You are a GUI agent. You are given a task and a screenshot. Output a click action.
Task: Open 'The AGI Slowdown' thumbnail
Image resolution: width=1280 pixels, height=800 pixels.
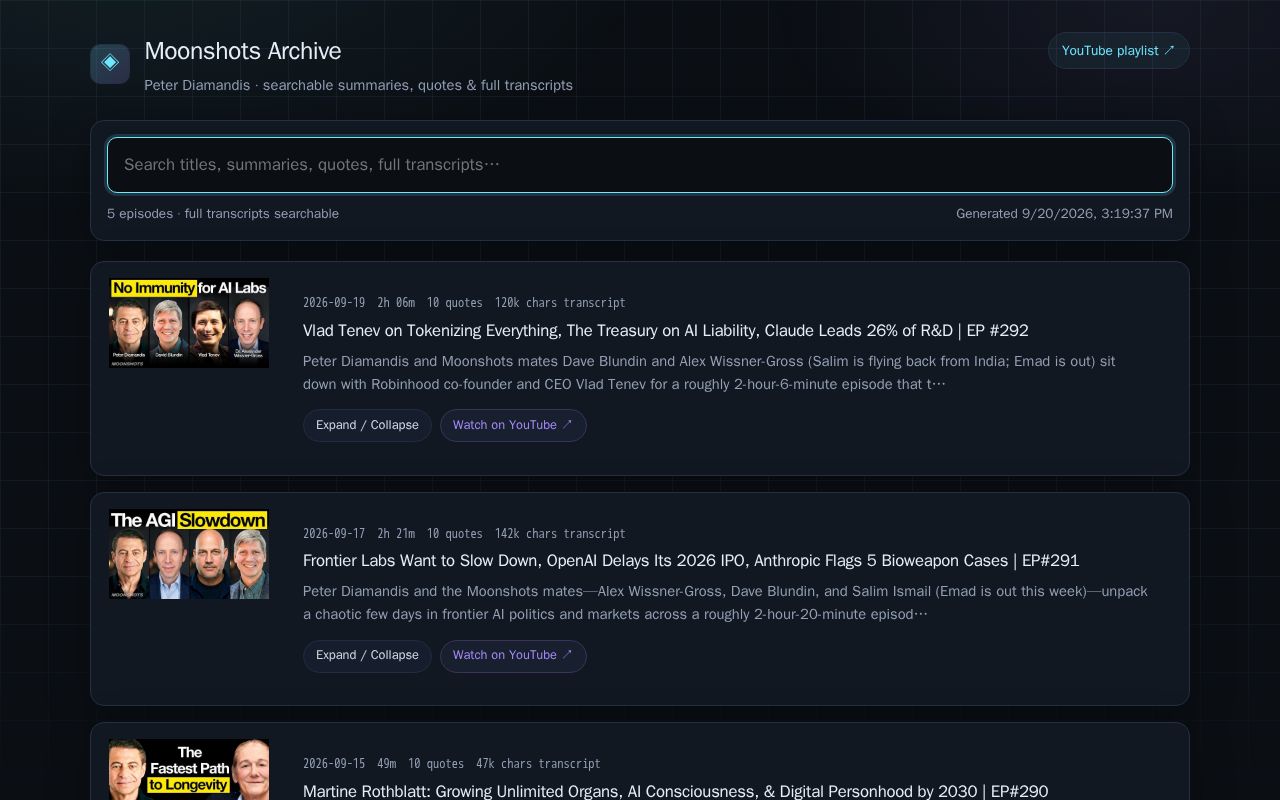tap(189, 554)
